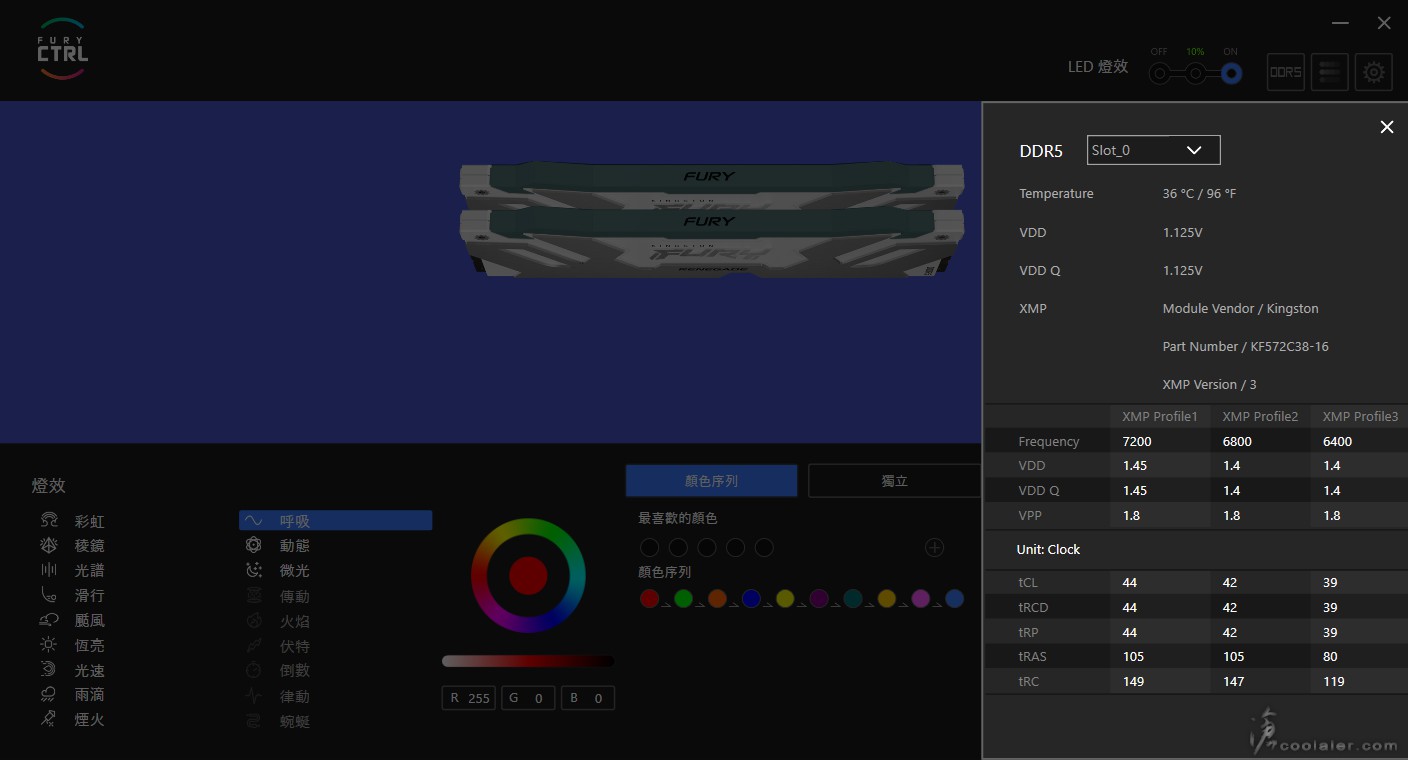
Task: Select the red swatch in color sequence
Action: pos(649,598)
